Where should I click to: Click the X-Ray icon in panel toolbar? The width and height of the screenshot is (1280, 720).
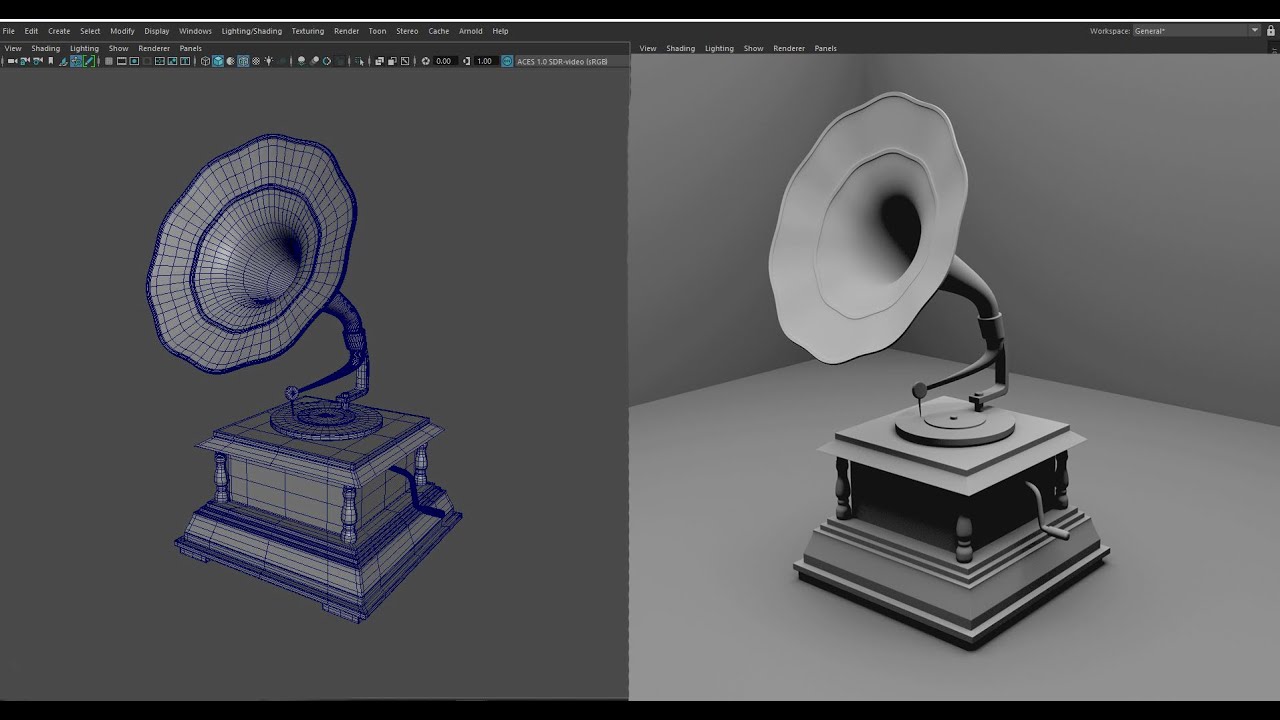click(380, 61)
